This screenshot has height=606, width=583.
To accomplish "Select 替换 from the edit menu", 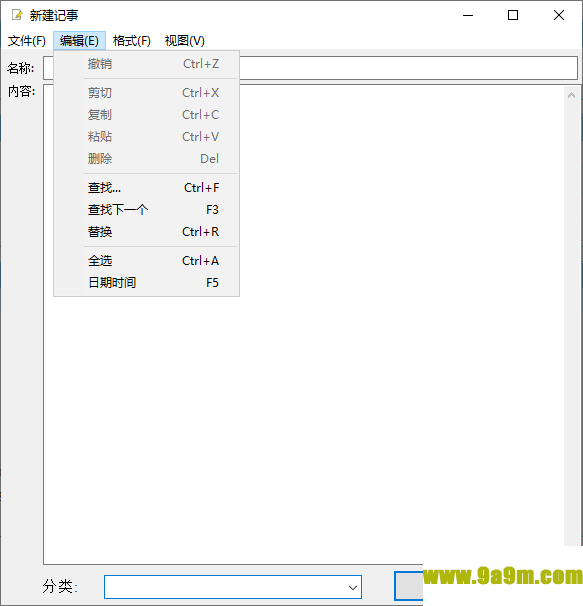I will coord(147,232).
